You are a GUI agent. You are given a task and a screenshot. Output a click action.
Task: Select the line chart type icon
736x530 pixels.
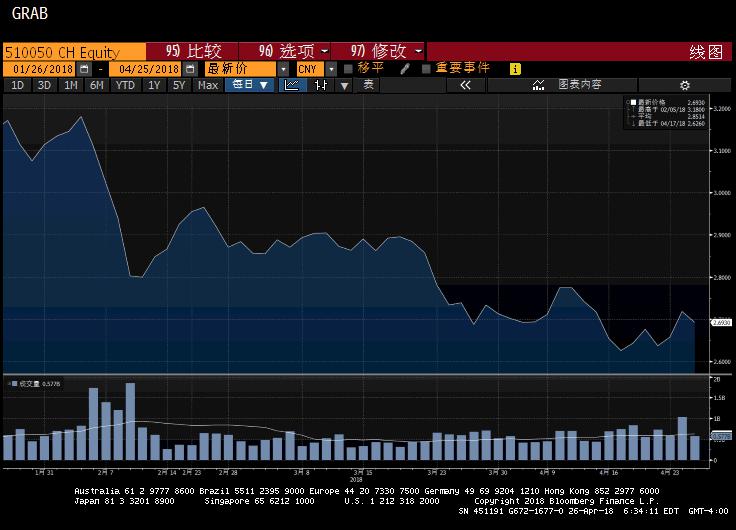tap(292, 86)
